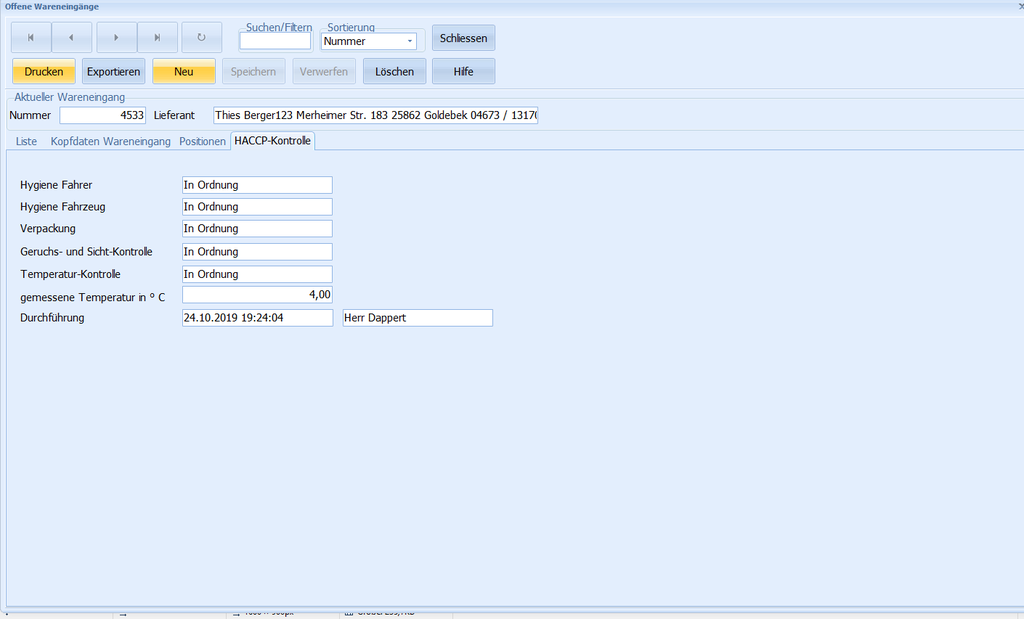
Task: Select the Positionen tab
Action: pos(202,142)
